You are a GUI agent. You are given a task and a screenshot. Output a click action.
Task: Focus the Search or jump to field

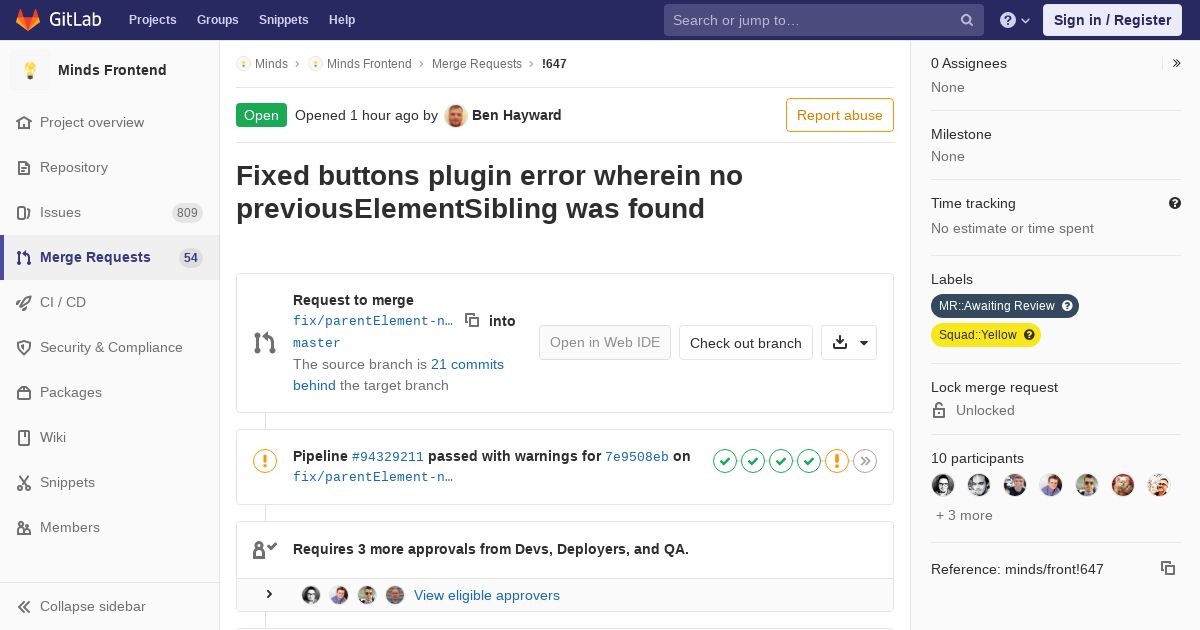824,20
